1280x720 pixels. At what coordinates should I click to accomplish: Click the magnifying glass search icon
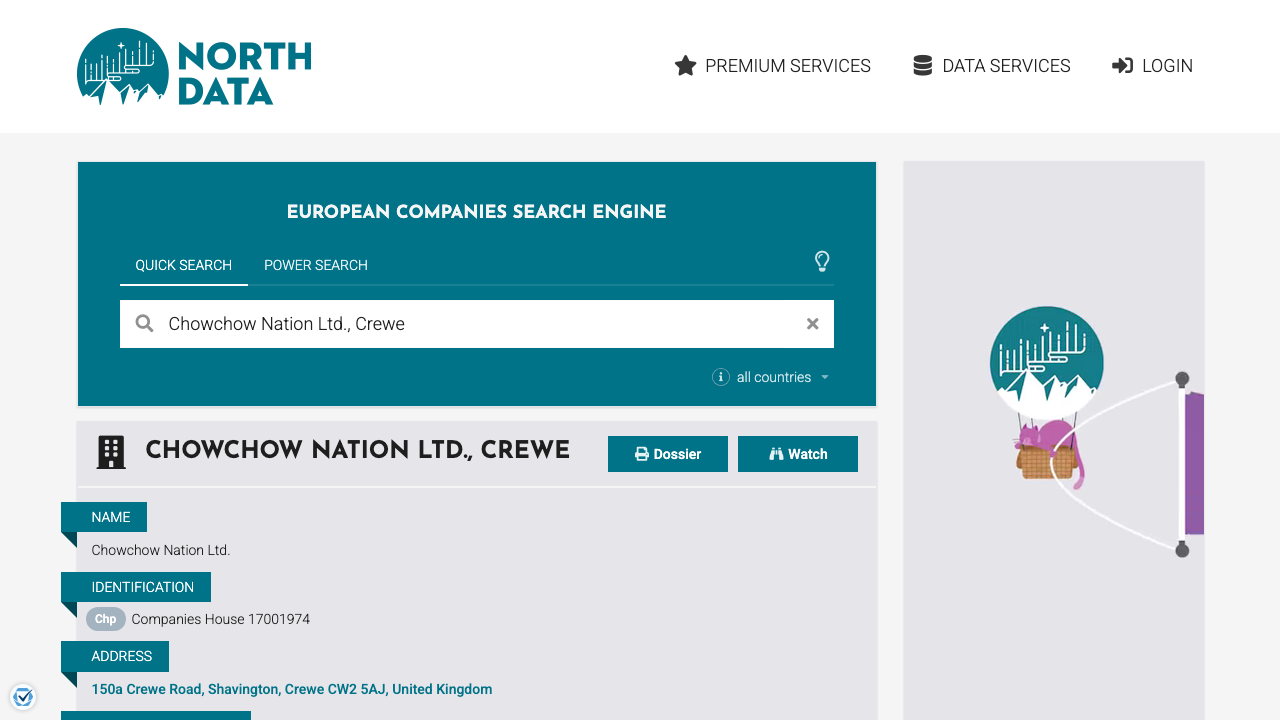(144, 323)
